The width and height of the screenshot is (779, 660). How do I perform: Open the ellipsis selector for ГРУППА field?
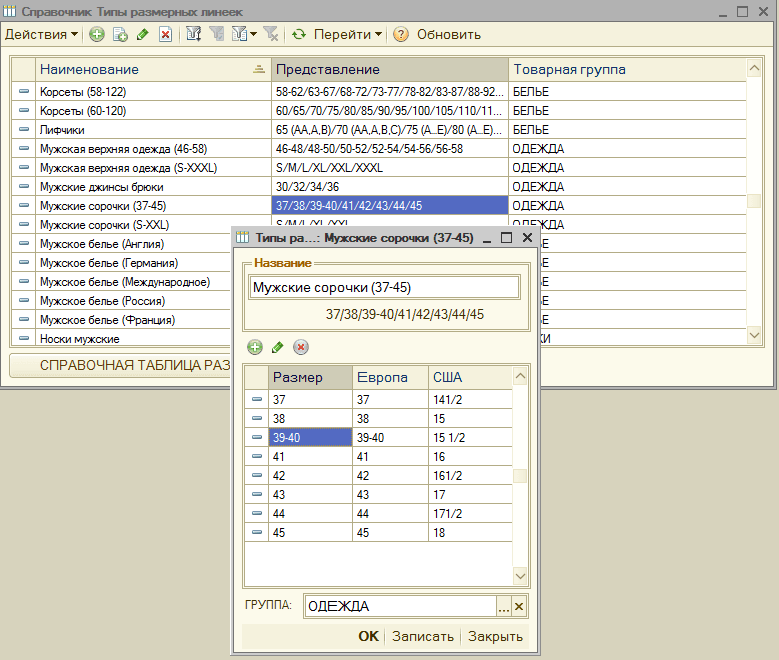(x=504, y=606)
